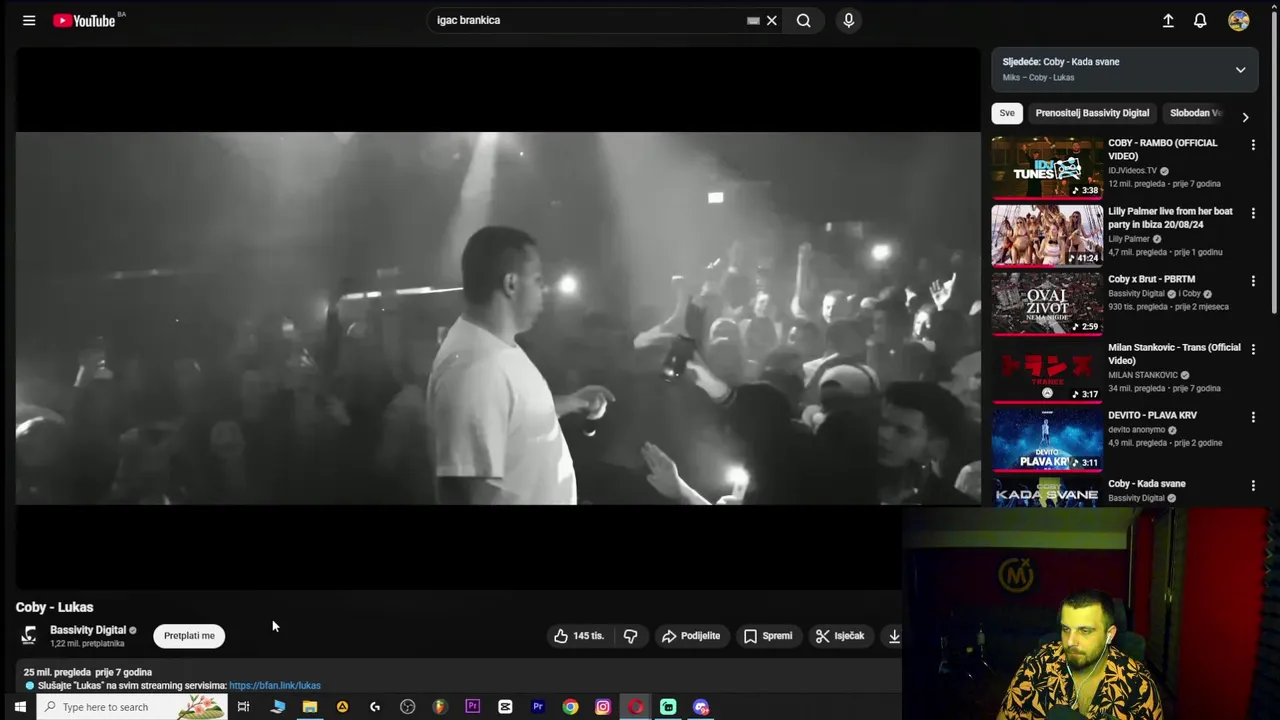Open options for COBY - RAMBO video

[x=1253, y=145]
